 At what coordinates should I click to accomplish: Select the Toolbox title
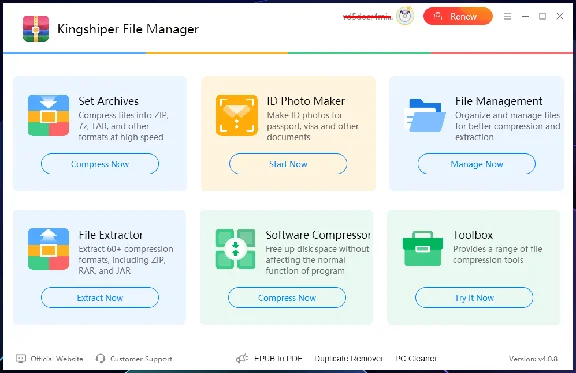[473, 235]
